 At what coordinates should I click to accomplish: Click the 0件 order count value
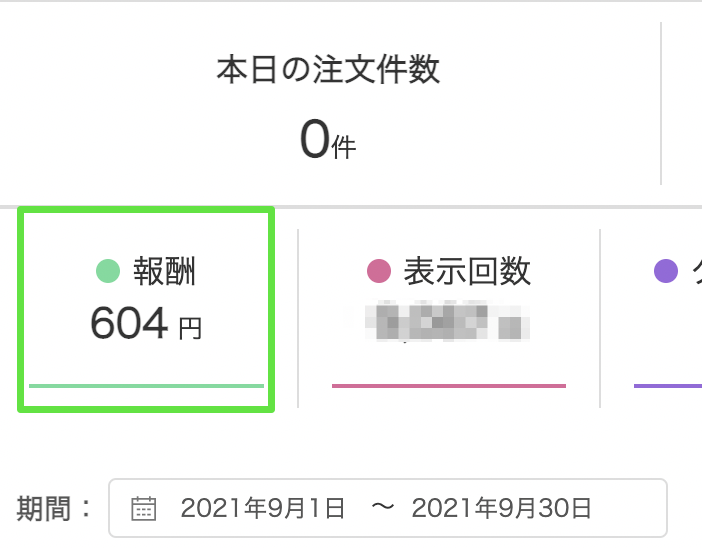tap(328, 139)
